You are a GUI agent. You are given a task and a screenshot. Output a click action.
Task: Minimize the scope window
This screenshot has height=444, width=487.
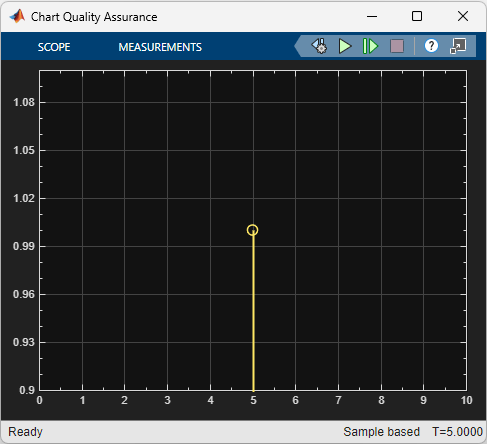(372, 16)
